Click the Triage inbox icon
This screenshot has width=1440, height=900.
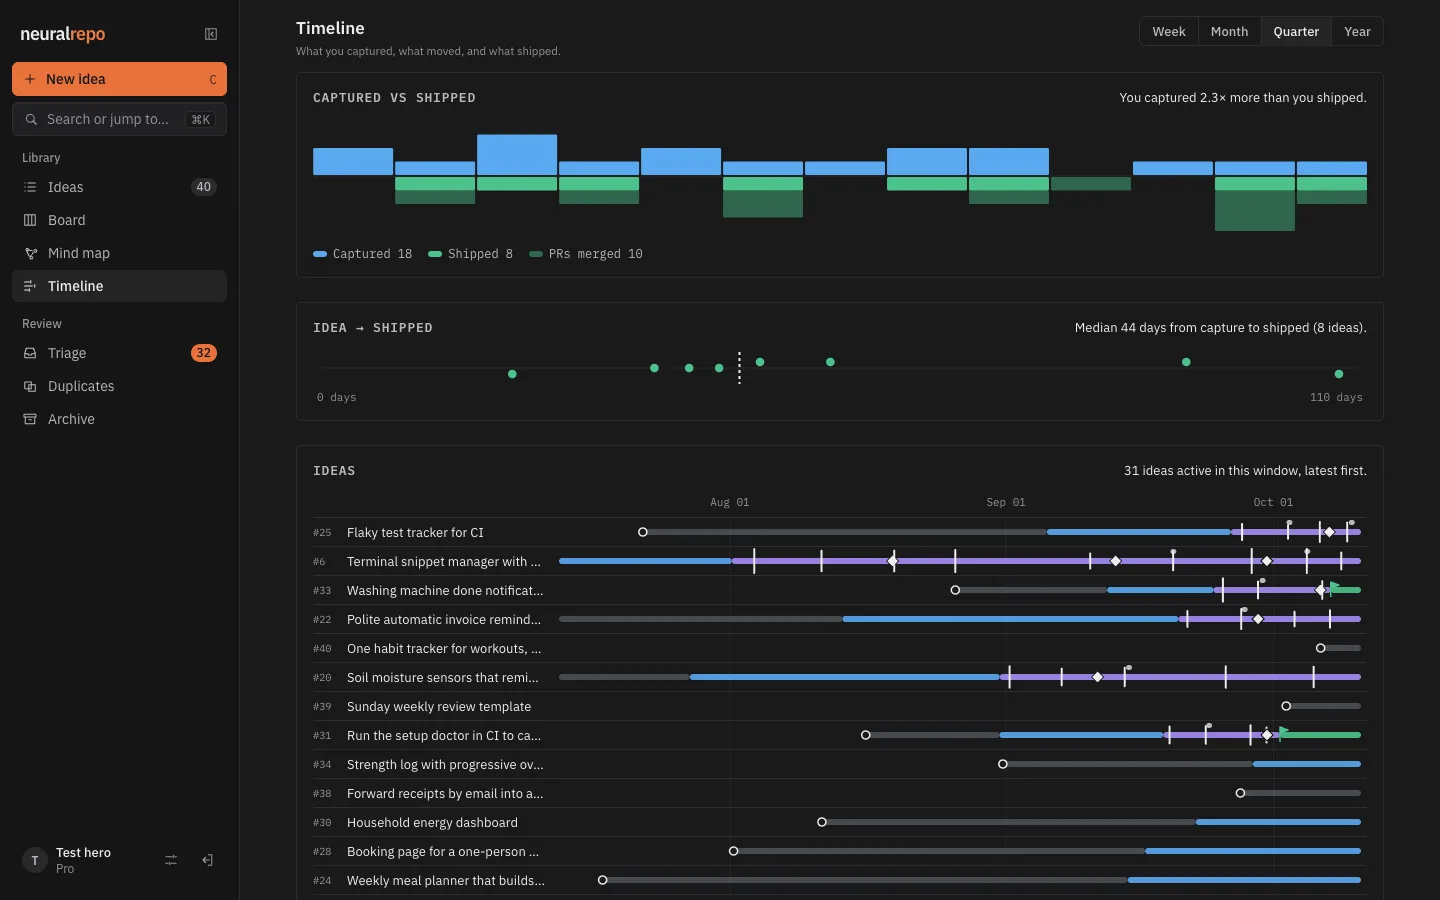pos(30,353)
